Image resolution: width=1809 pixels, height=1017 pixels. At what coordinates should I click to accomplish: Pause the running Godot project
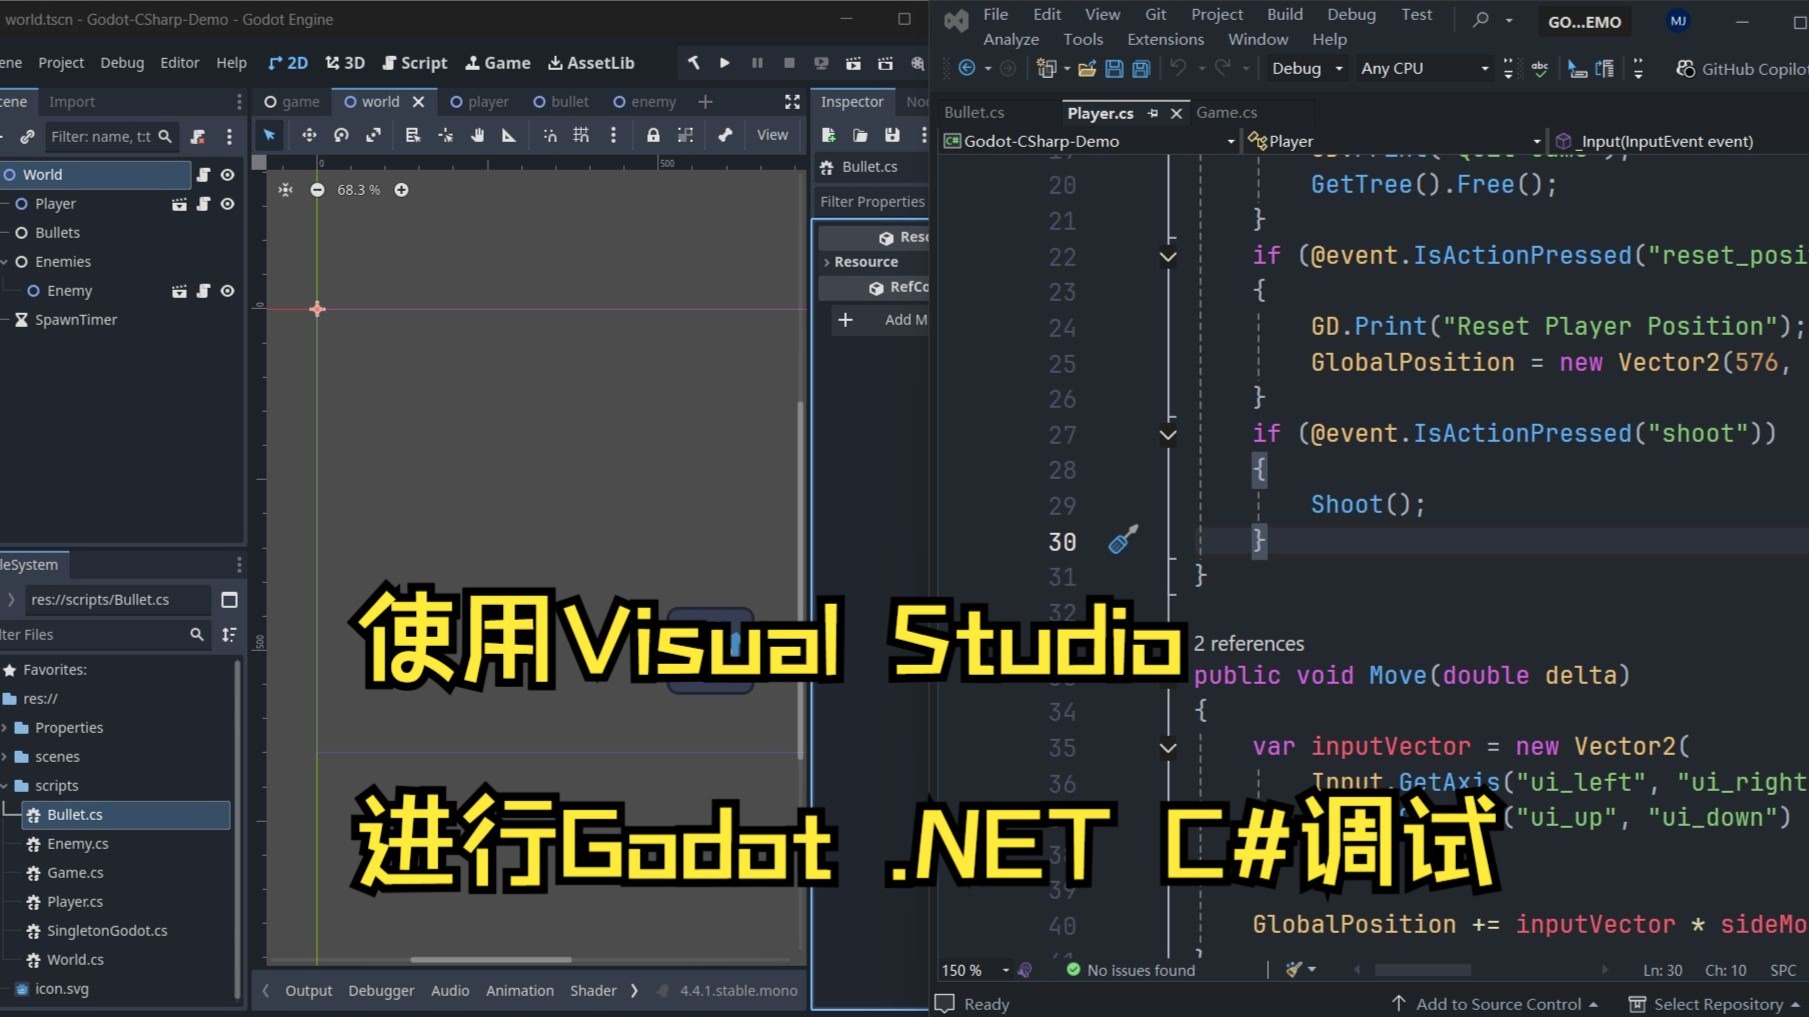point(757,63)
